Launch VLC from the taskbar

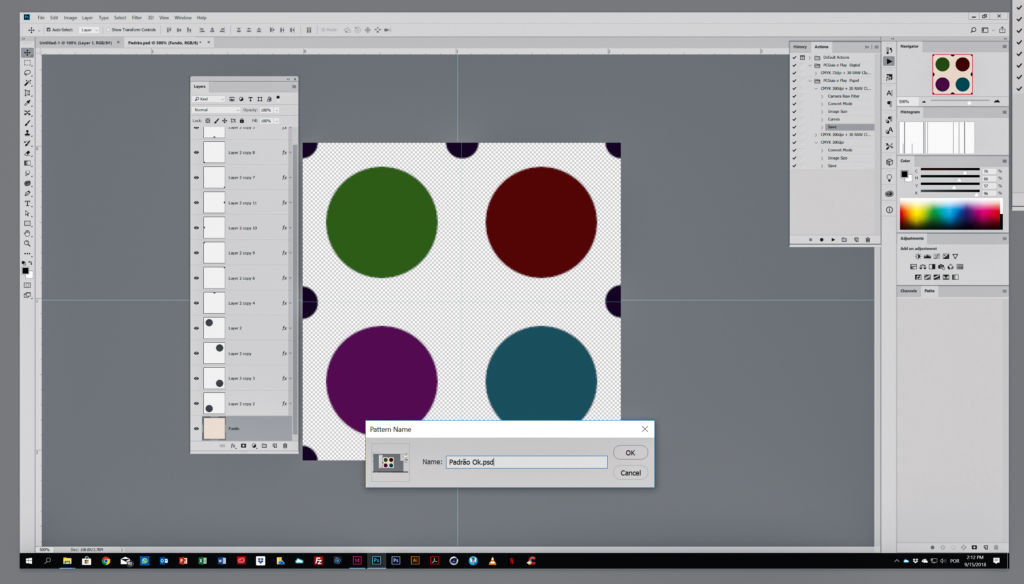coord(492,560)
